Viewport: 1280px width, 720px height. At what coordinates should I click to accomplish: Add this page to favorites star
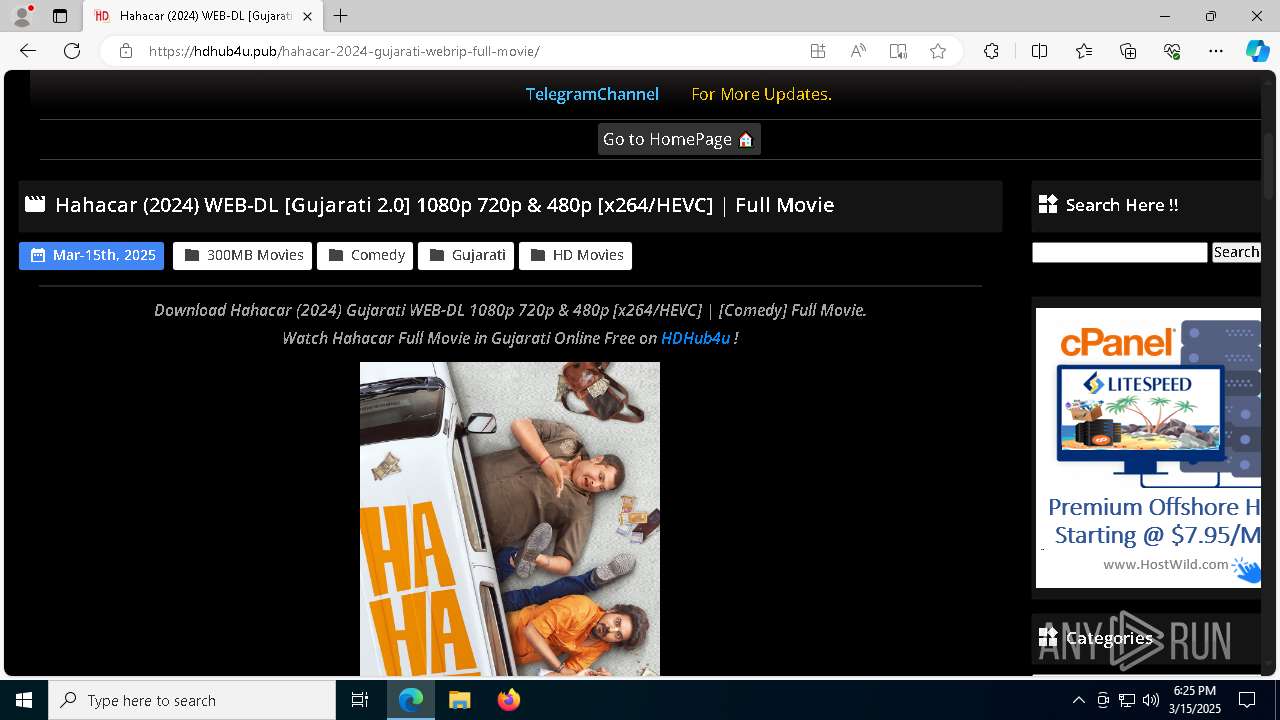pyautogui.click(x=938, y=51)
